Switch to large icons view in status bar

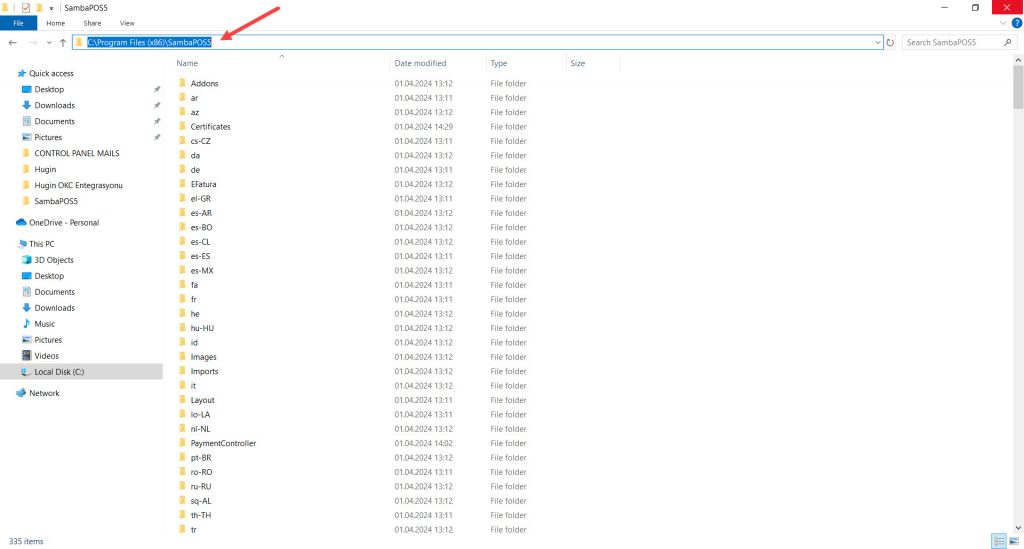[1015, 541]
